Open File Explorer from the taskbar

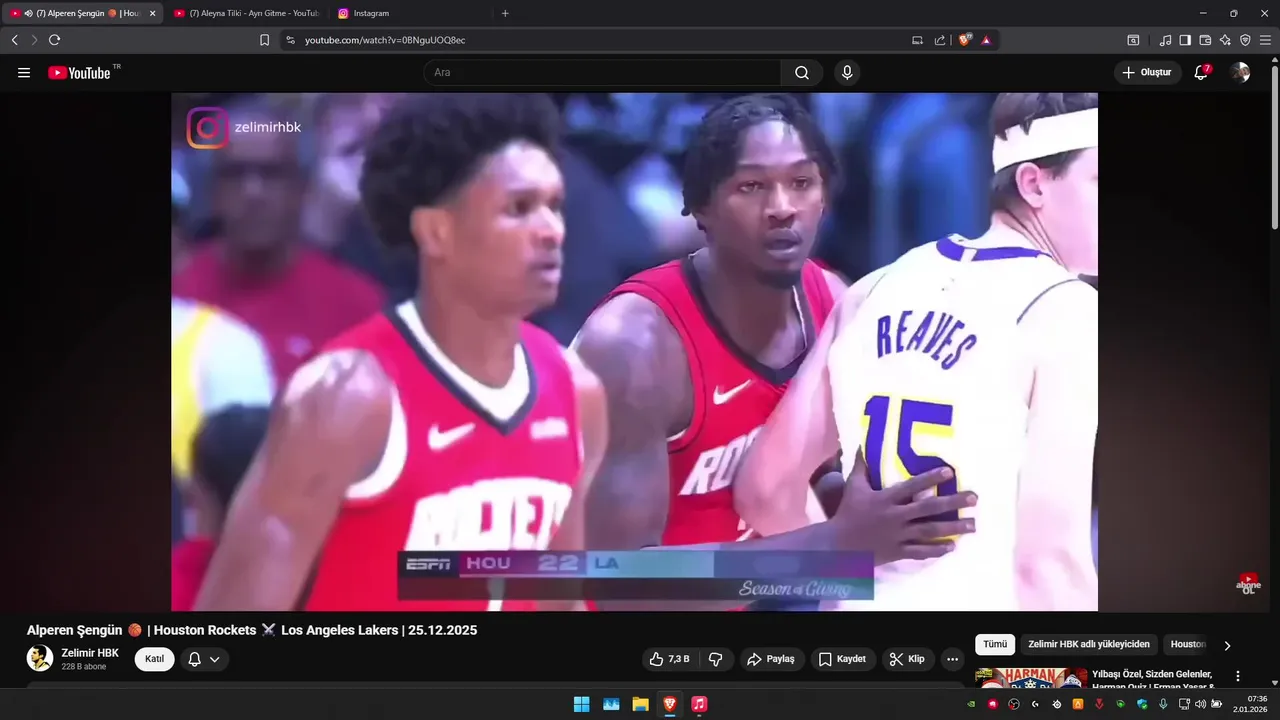coord(640,704)
